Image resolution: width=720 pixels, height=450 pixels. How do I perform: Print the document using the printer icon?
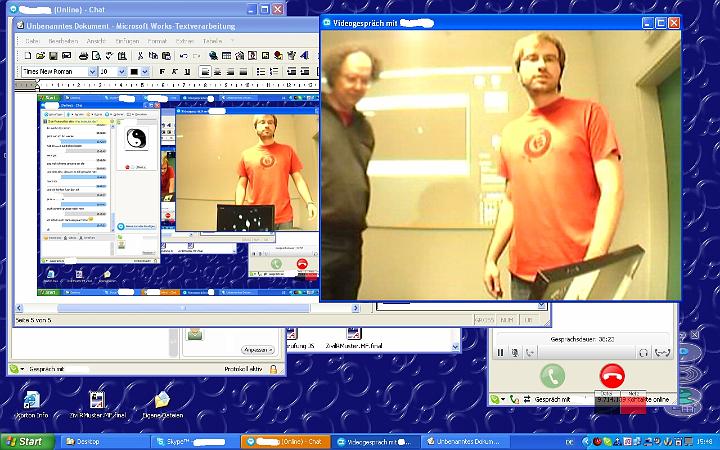(x=83, y=56)
